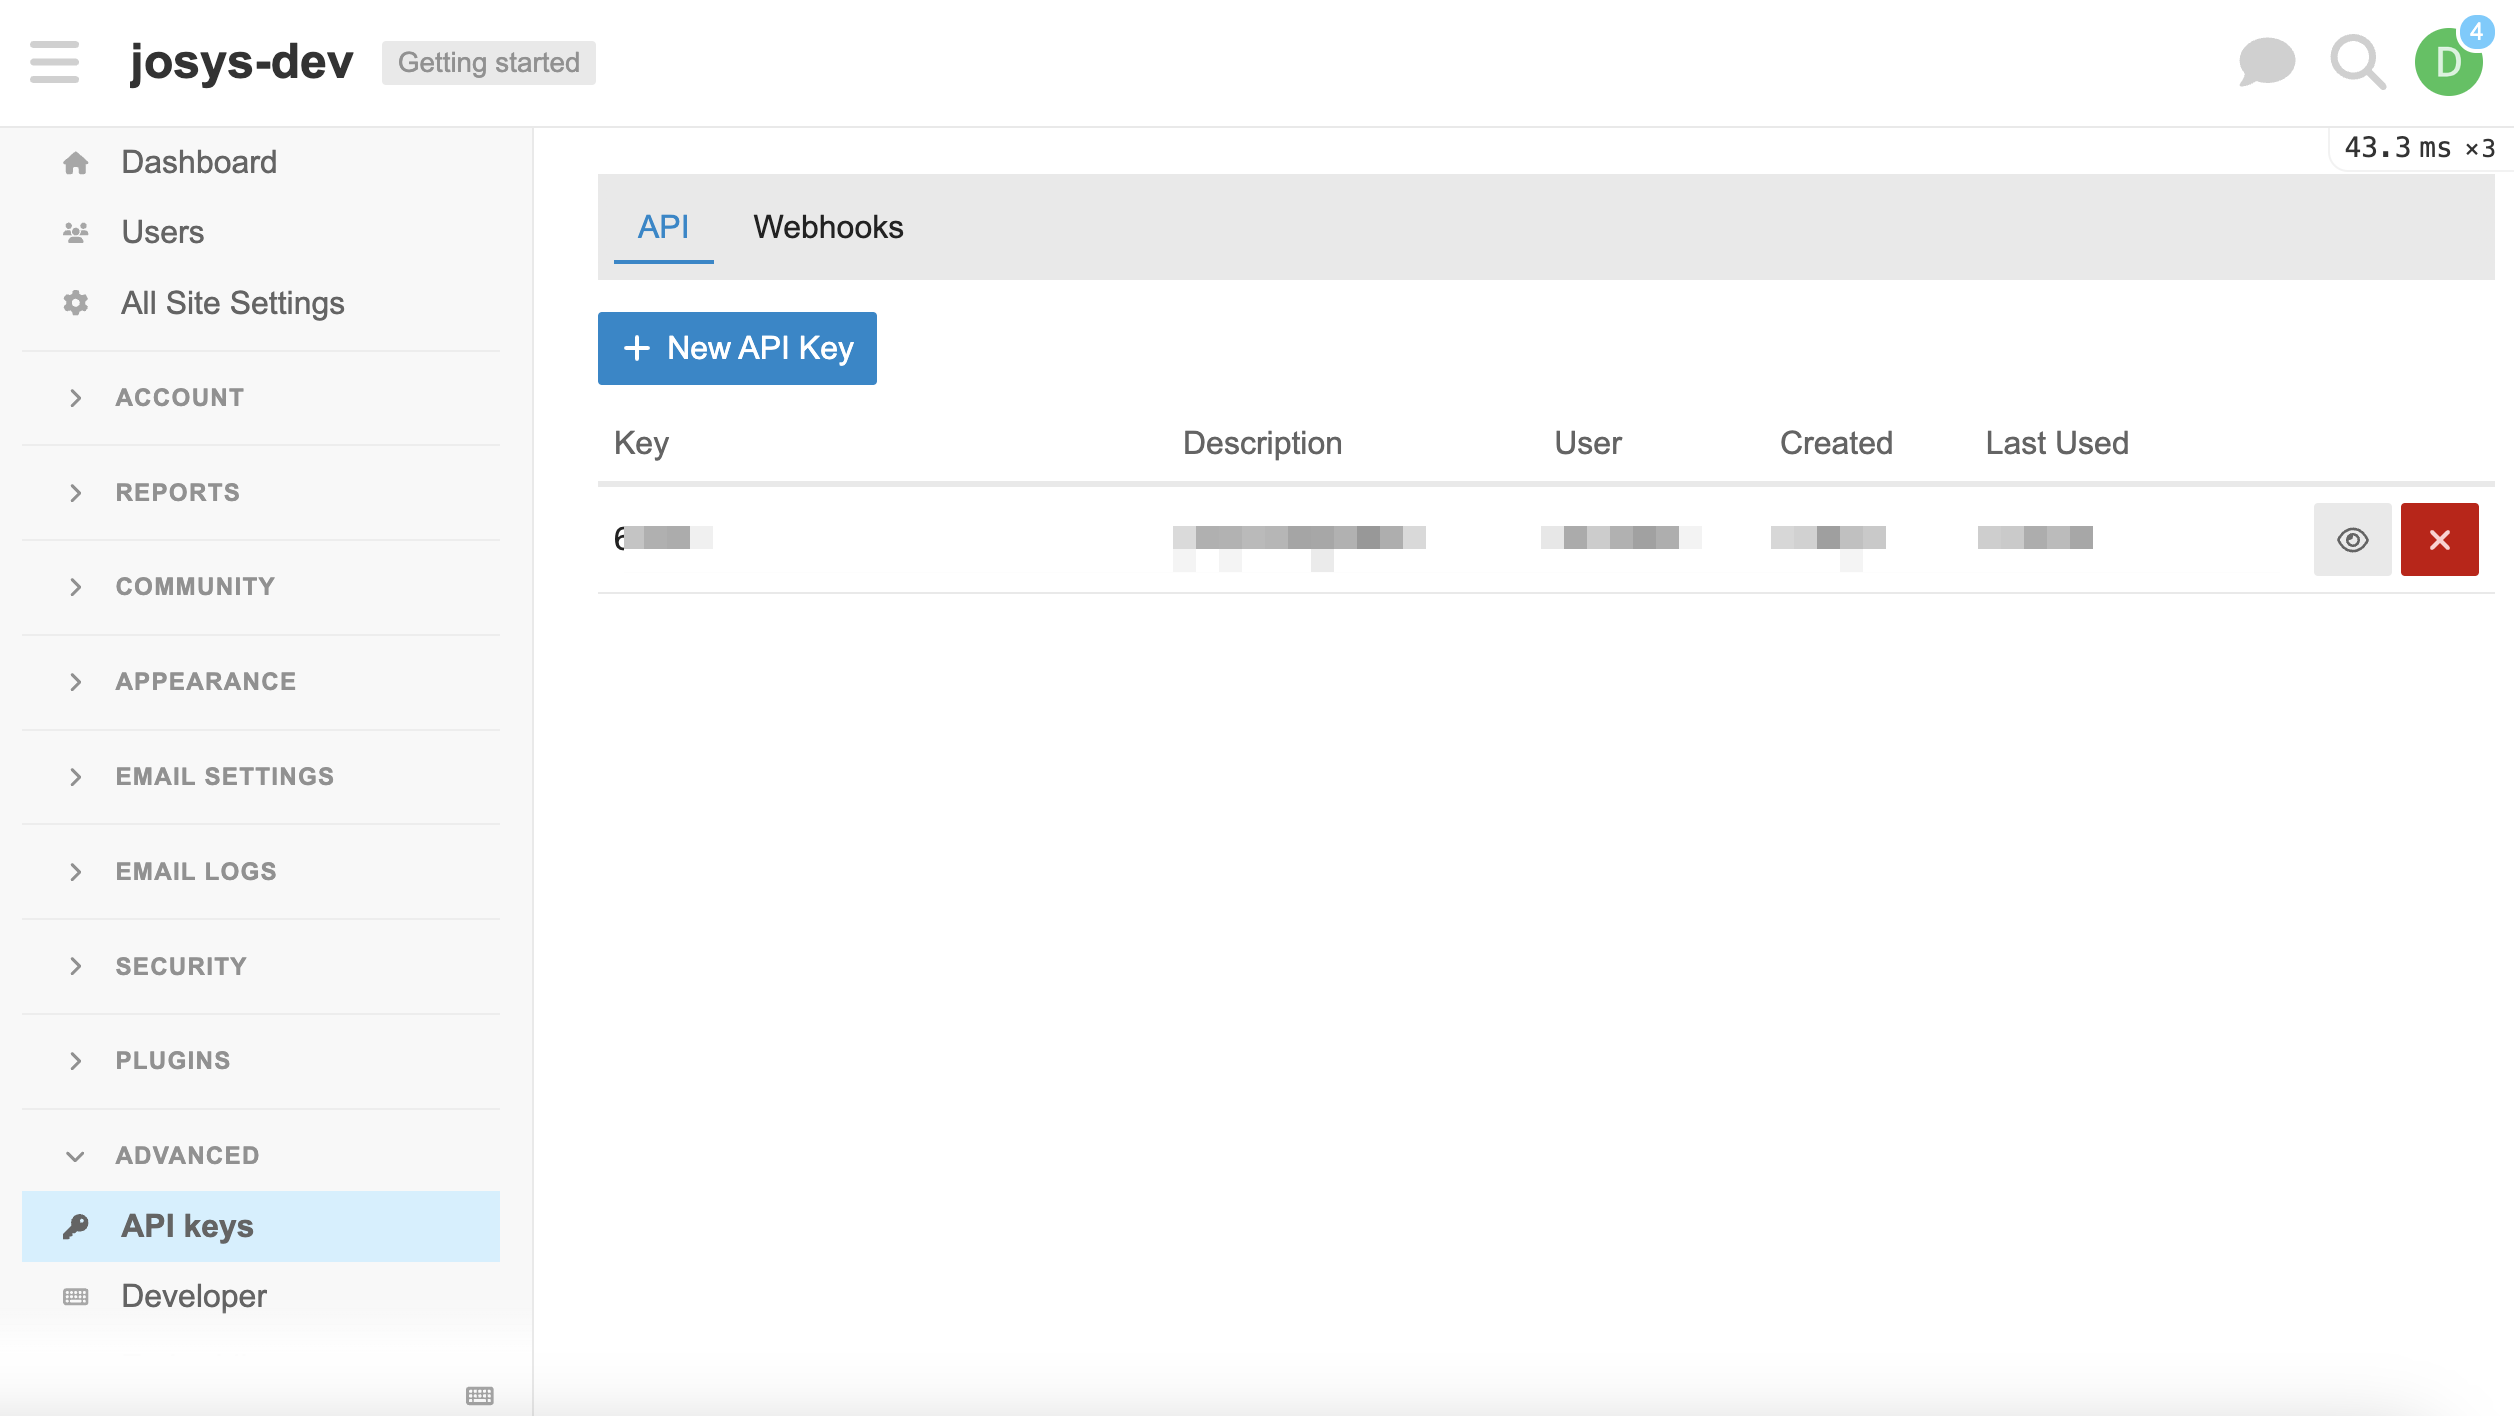Expand the Reports section
This screenshot has width=2514, height=1416.
(x=178, y=492)
